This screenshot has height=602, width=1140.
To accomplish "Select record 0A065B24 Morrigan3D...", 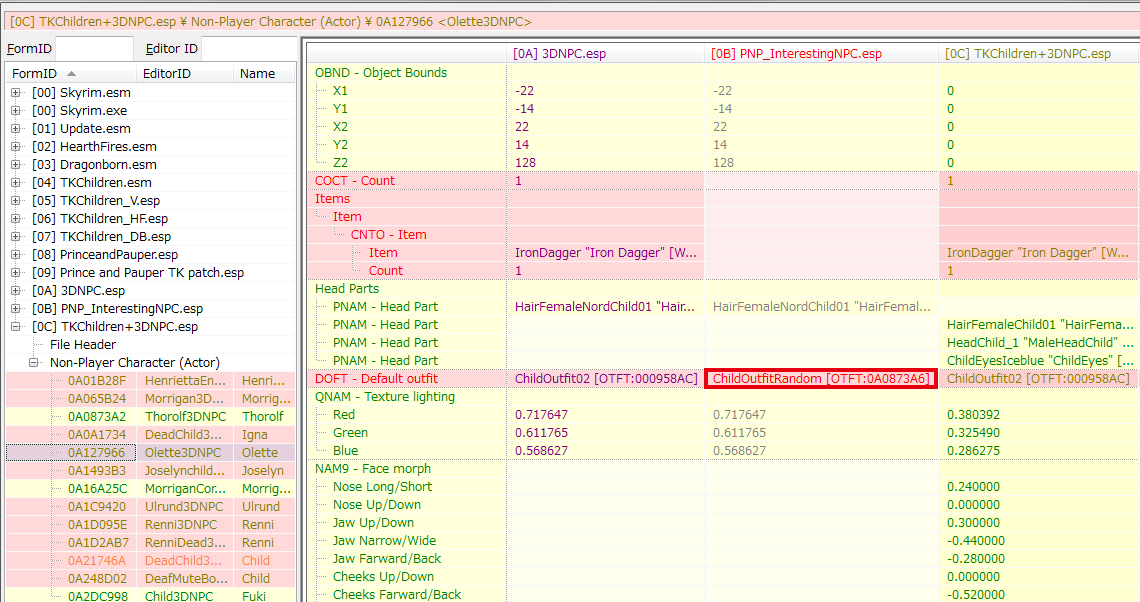I will [x=150, y=398].
